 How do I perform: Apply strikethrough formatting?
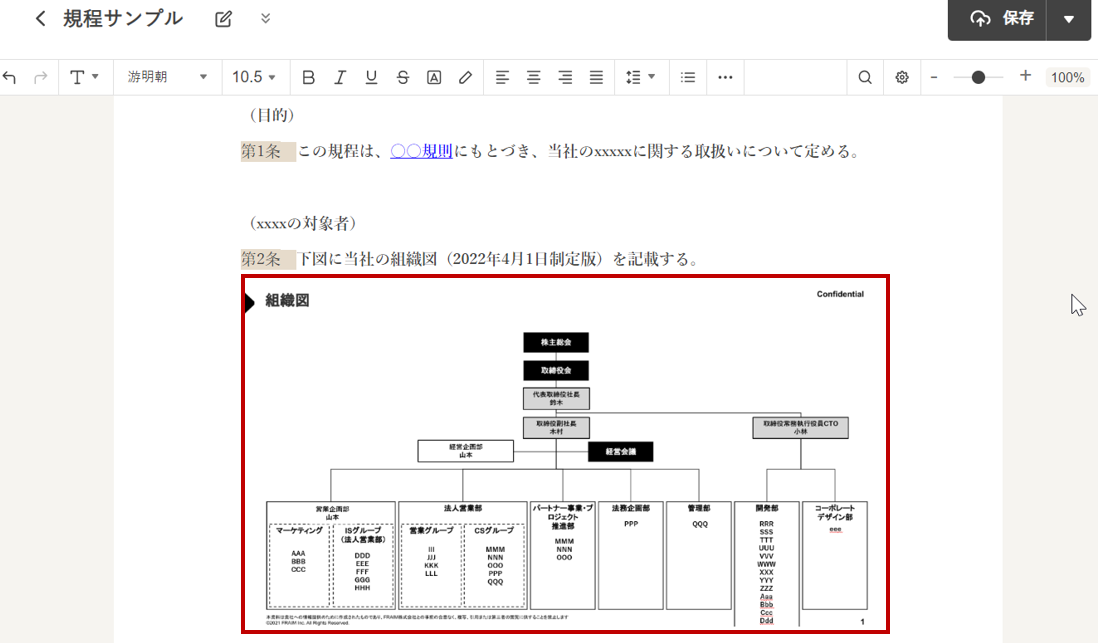click(402, 77)
